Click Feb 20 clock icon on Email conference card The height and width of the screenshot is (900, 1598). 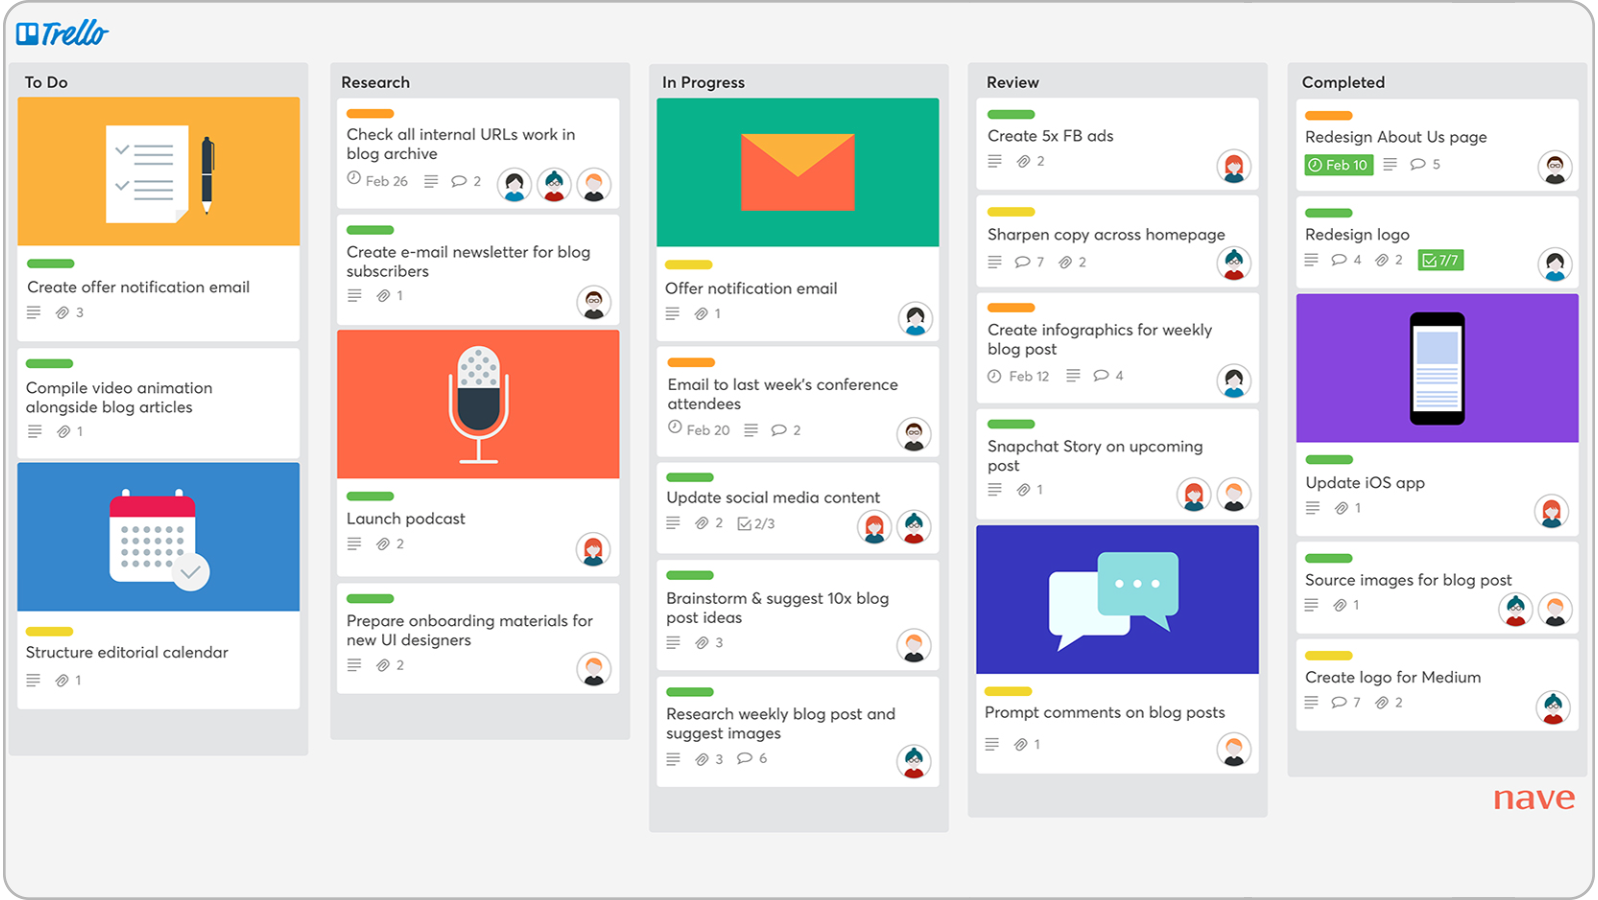[675, 427]
